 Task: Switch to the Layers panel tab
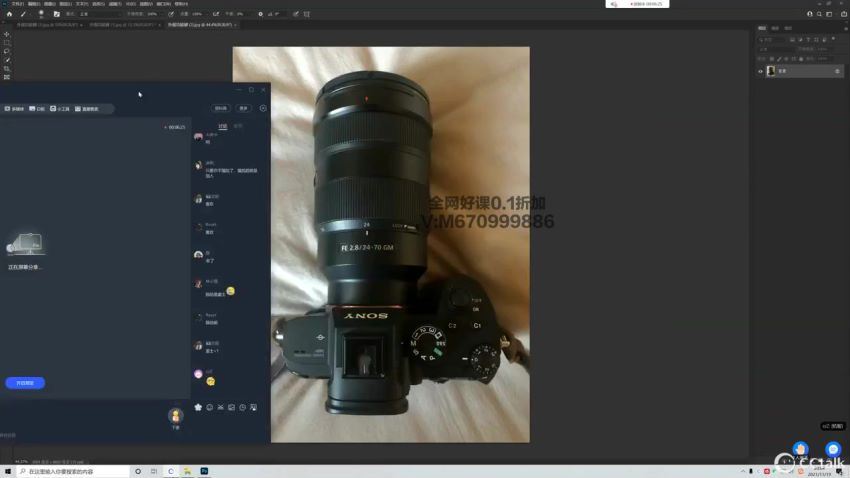tap(762, 28)
